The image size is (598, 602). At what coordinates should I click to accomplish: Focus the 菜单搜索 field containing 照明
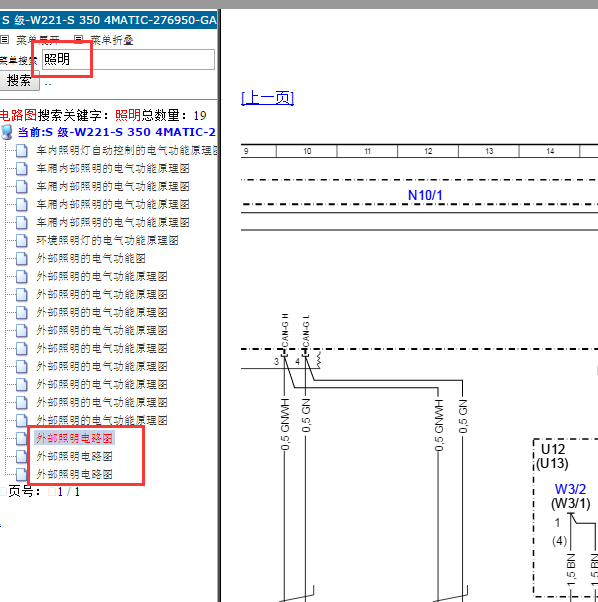tap(128, 60)
